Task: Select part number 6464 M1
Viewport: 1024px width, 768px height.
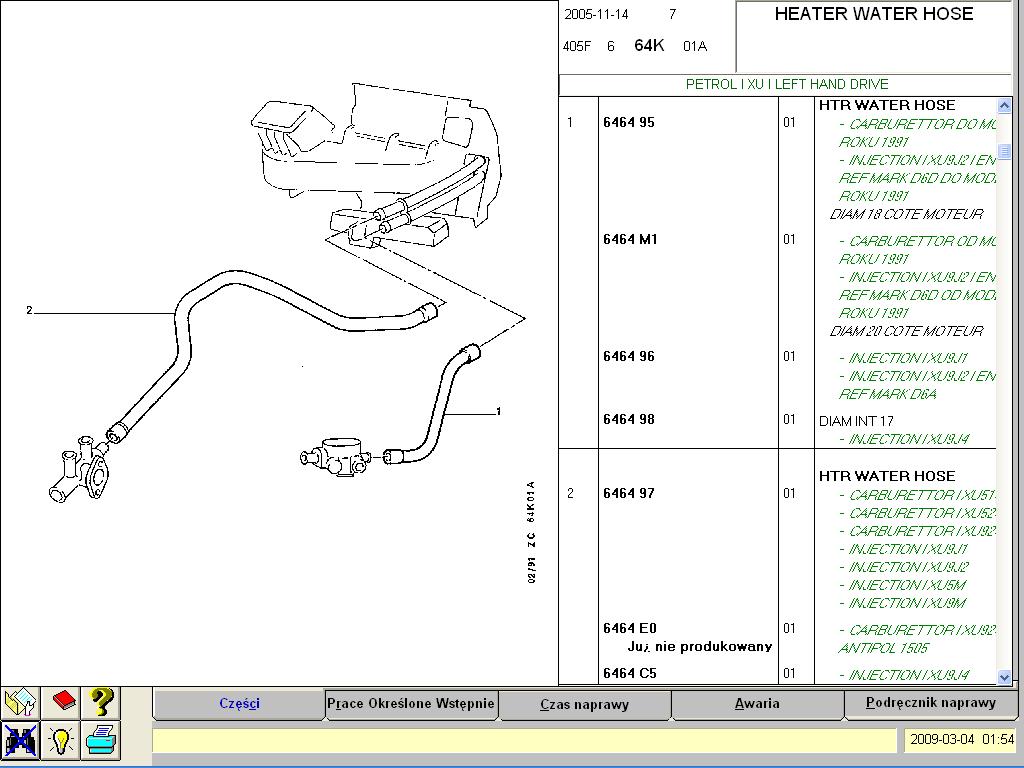Action: pos(630,240)
